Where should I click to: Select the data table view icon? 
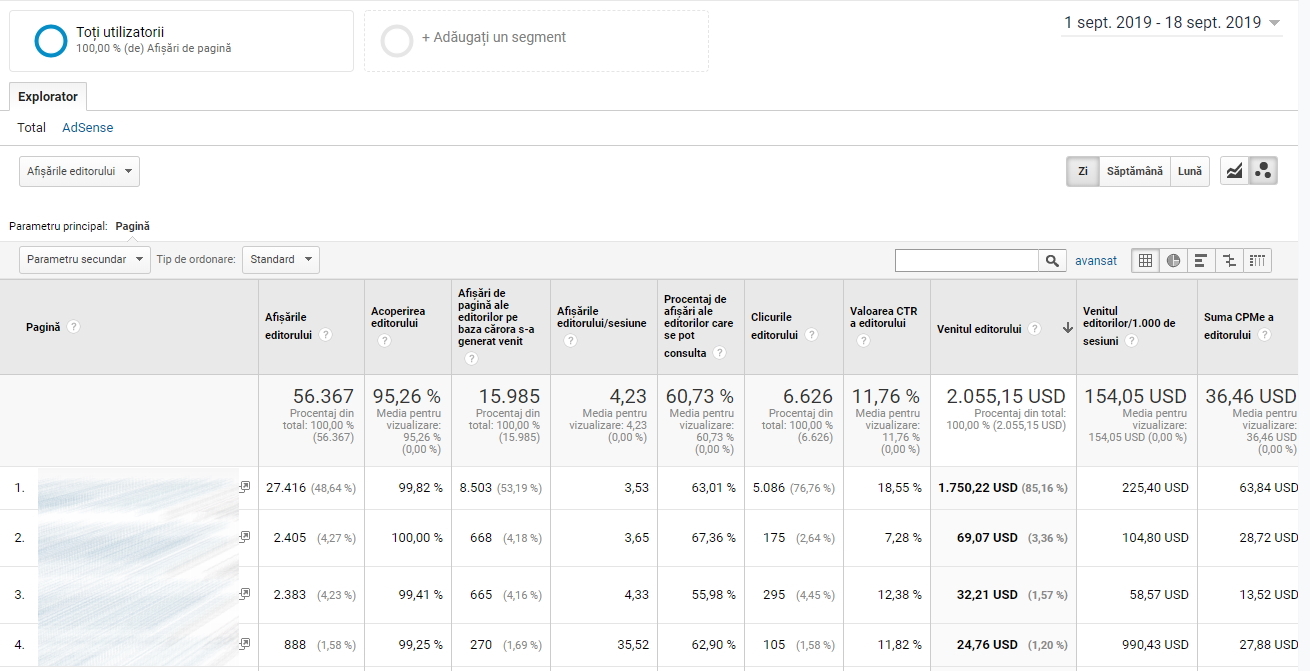click(1145, 260)
